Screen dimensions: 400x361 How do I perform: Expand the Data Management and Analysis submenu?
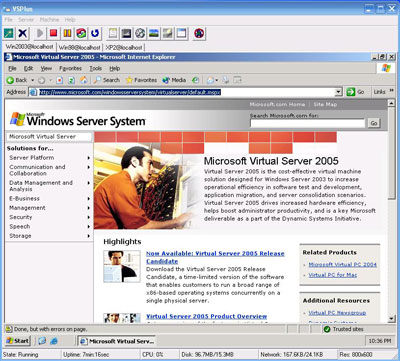tap(89, 183)
